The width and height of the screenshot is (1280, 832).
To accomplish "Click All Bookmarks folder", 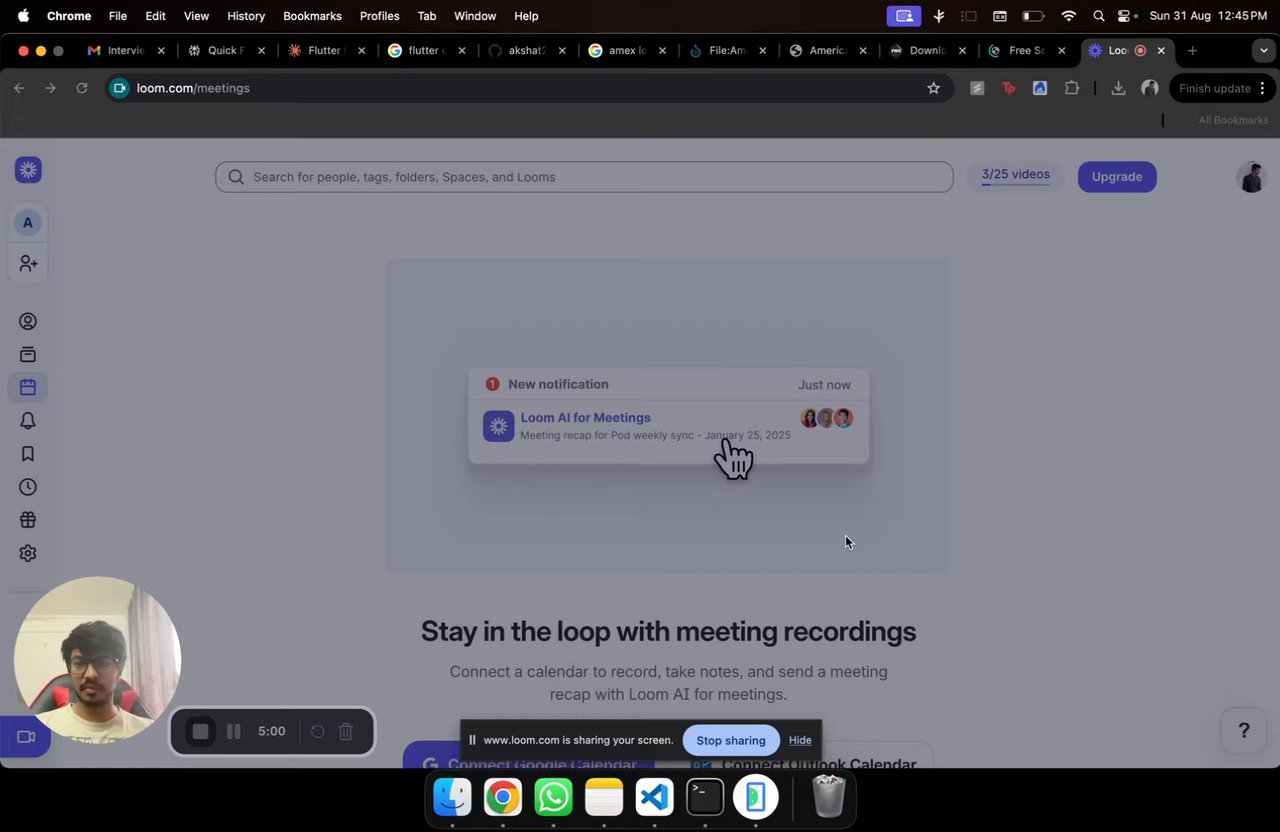I will click(x=1233, y=120).
